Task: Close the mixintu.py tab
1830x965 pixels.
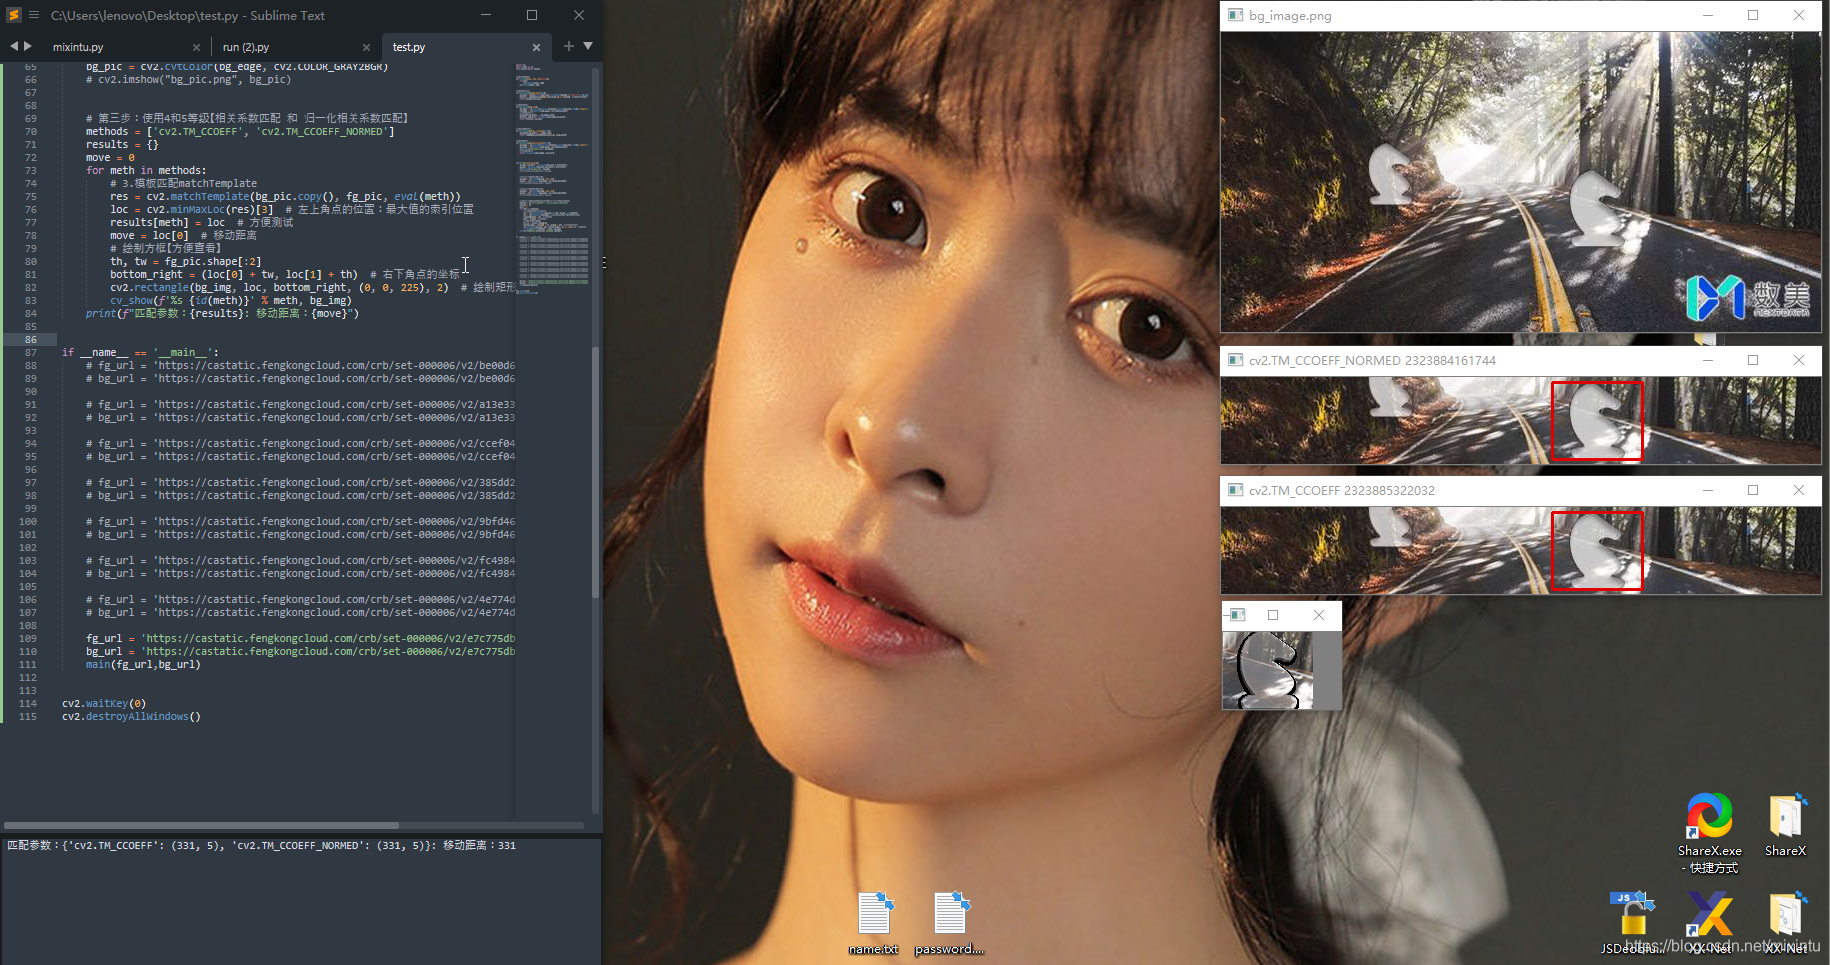Action: click(196, 47)
